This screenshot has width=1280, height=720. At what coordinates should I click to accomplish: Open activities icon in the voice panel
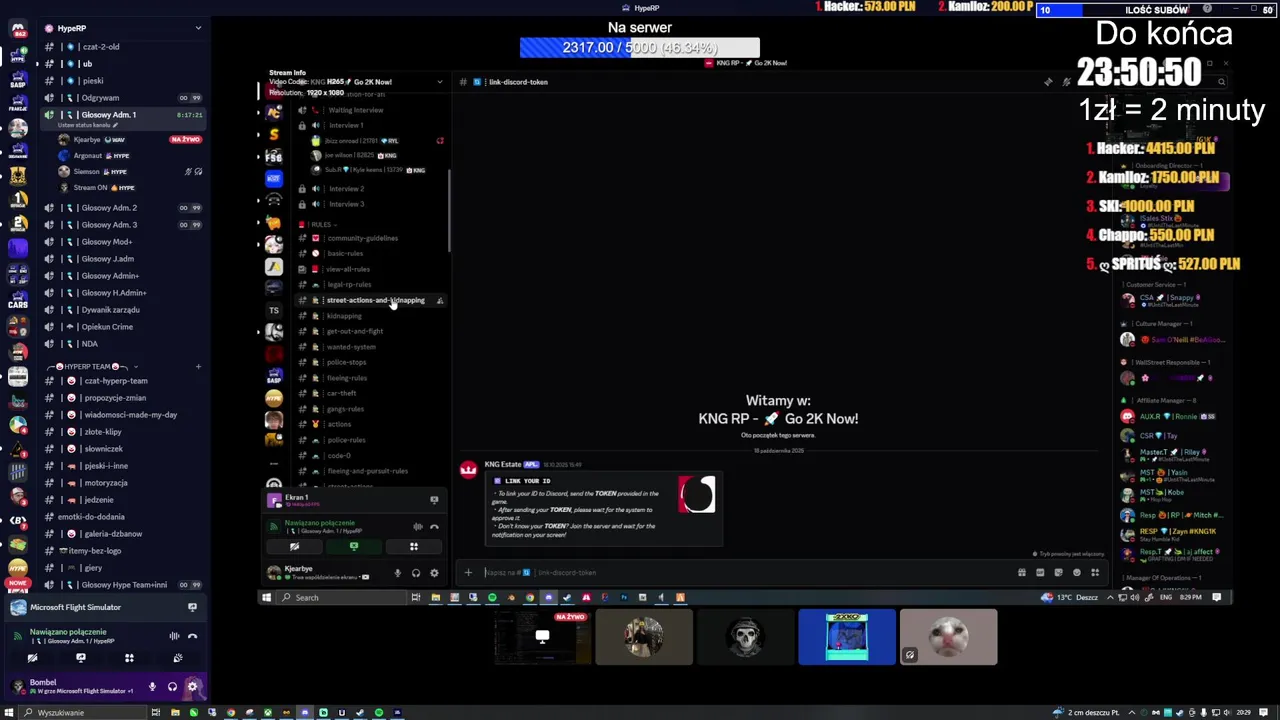[129, 658]
